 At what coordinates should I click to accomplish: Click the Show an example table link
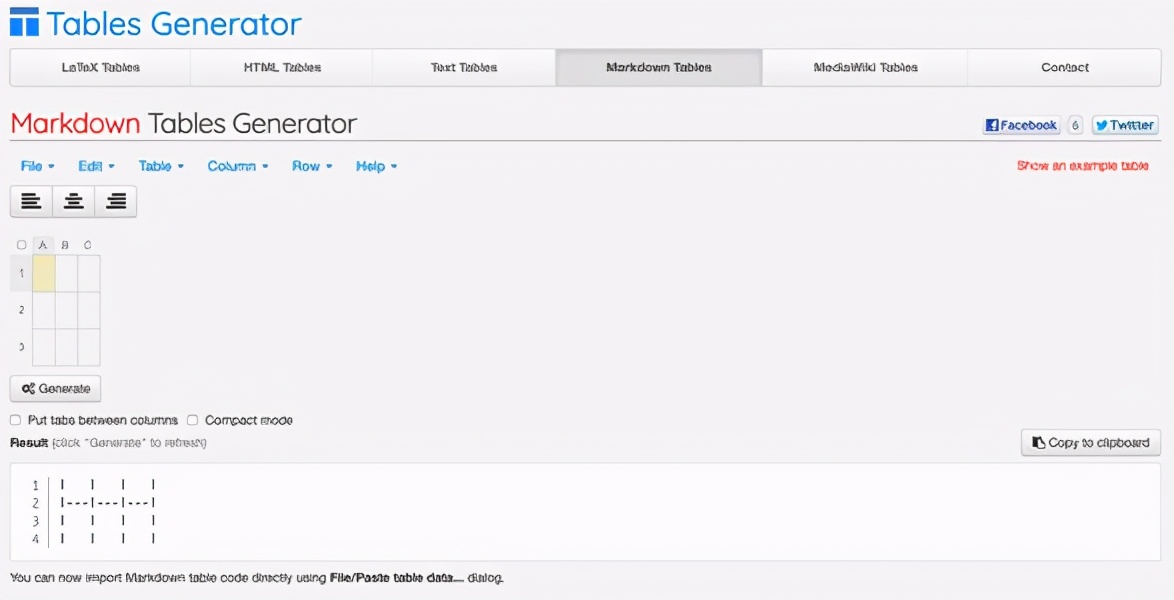tap(1083, 166)
